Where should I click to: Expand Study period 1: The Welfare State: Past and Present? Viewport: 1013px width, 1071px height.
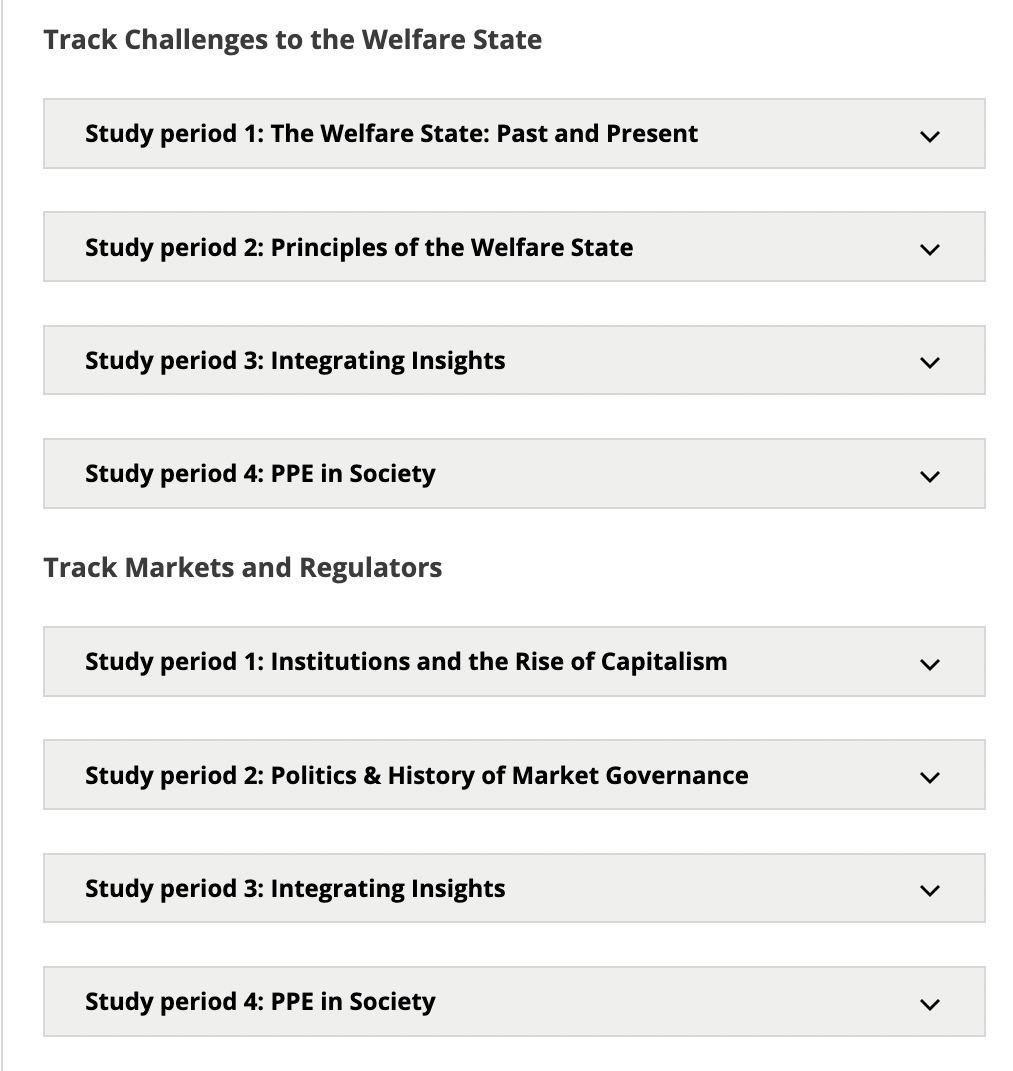coord(391,134)
